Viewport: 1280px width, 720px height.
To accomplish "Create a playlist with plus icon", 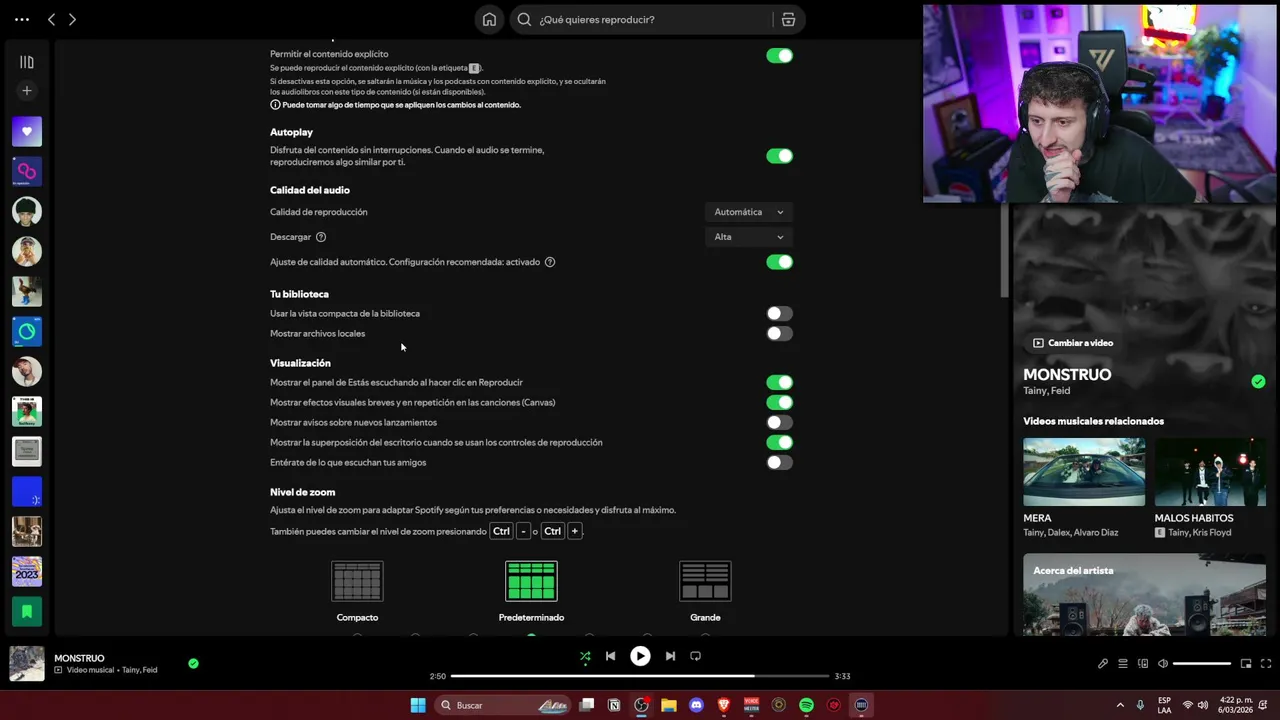I will click(27, 91).
